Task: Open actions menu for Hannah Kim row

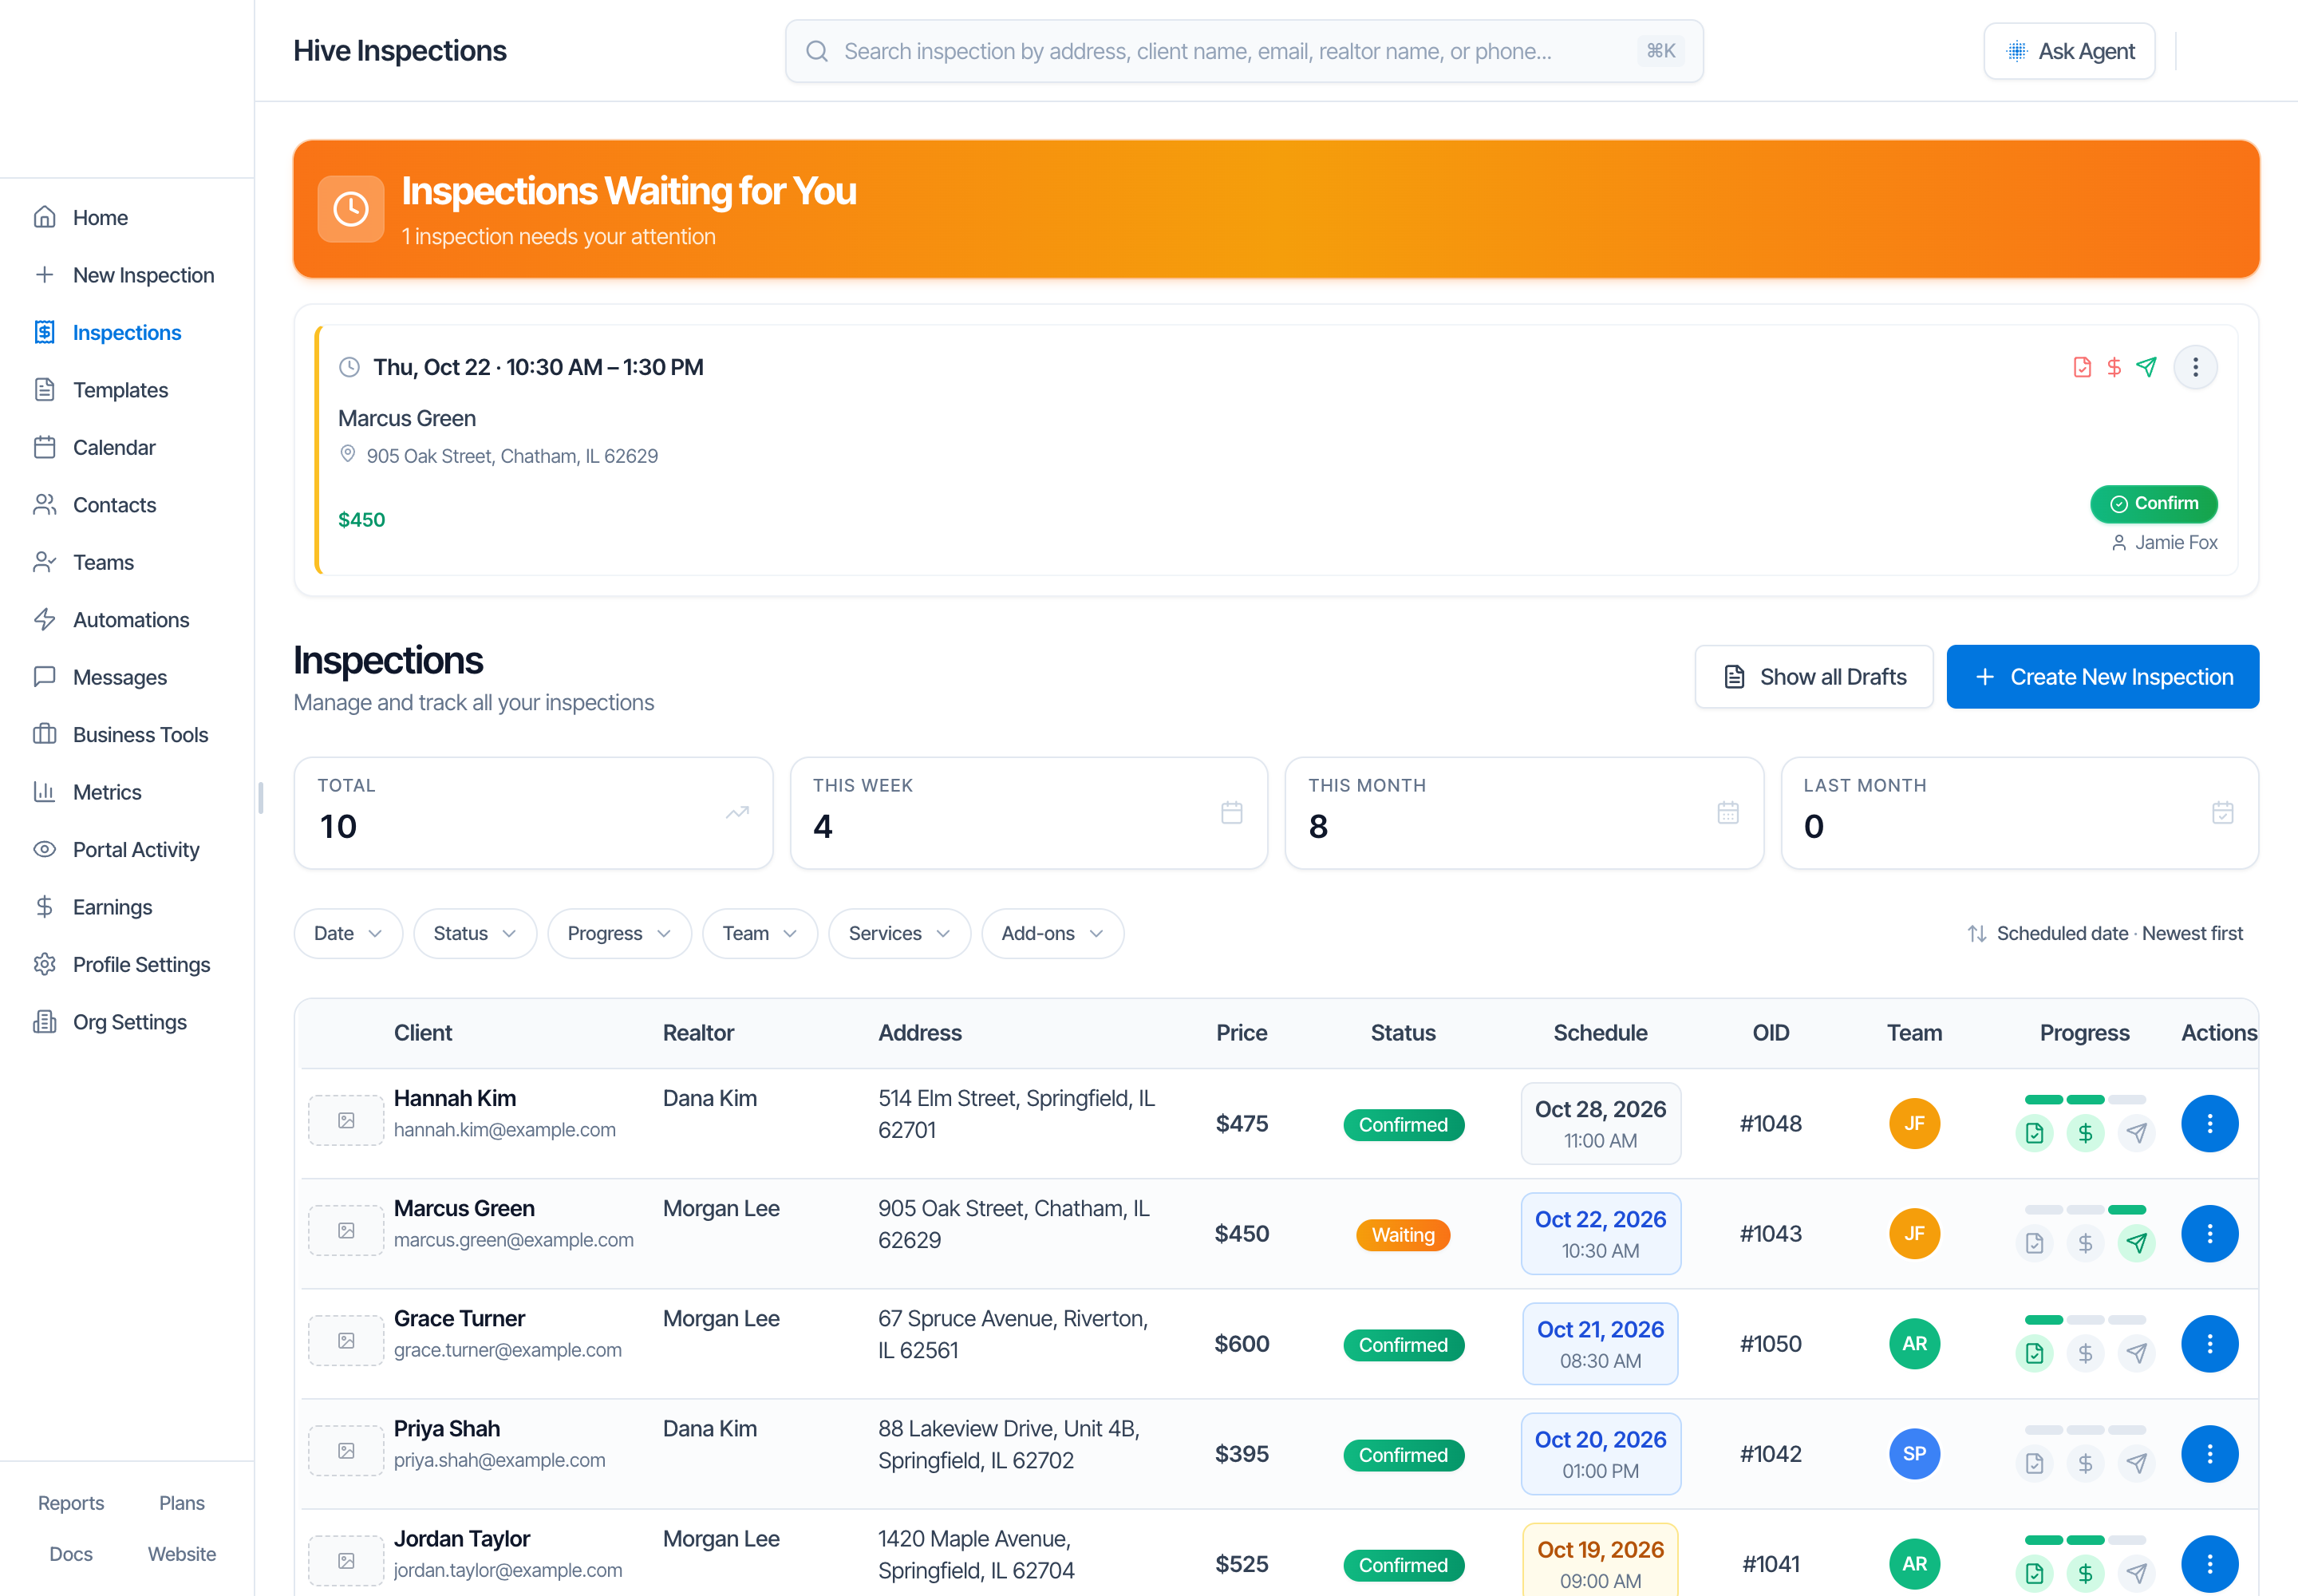Action: pos(2209,1123)
